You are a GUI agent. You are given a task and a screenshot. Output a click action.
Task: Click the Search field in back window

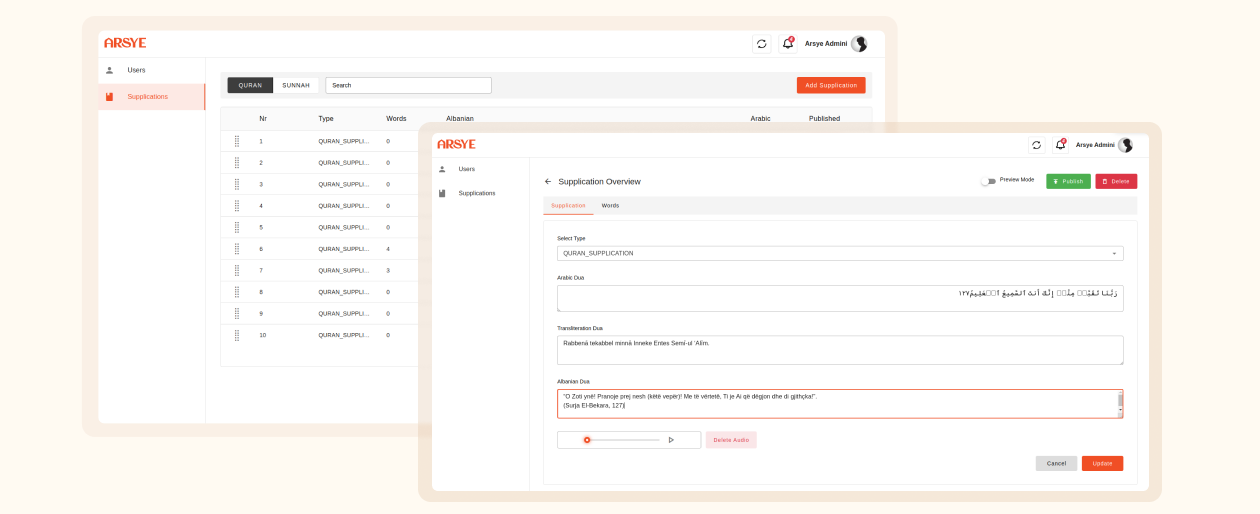[408, 85]
